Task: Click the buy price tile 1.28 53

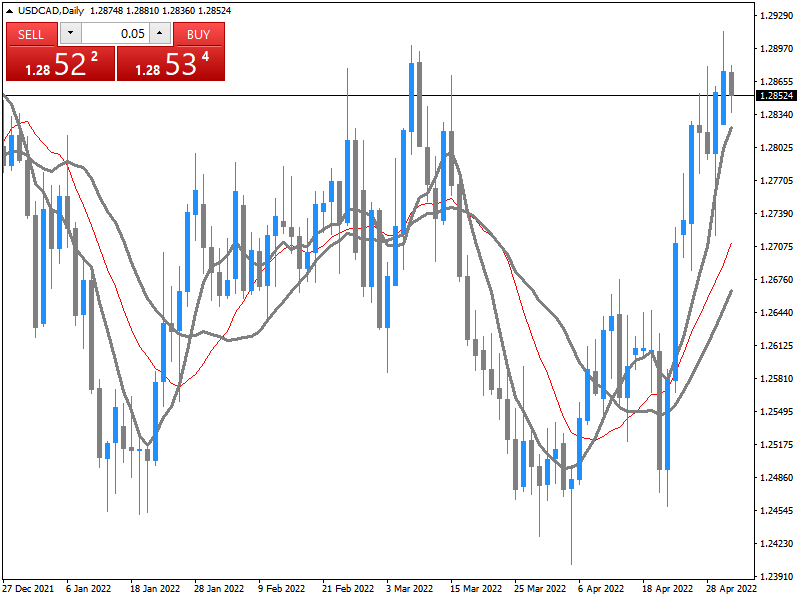Action: point(171,64)
